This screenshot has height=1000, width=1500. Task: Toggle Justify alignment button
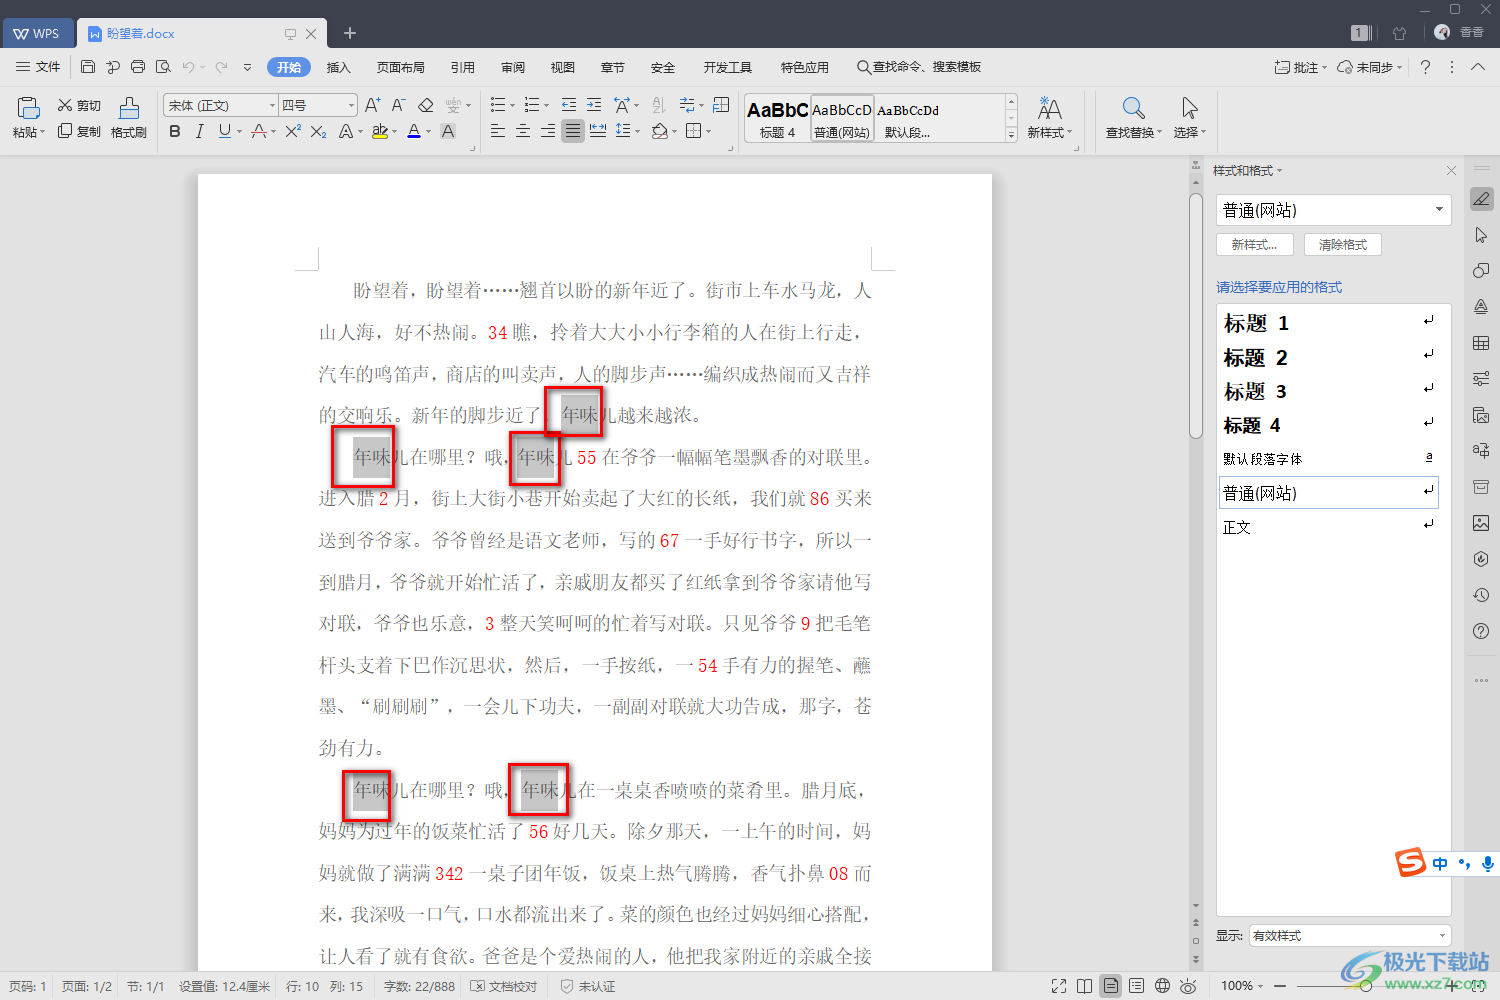[x=573, y=131]
